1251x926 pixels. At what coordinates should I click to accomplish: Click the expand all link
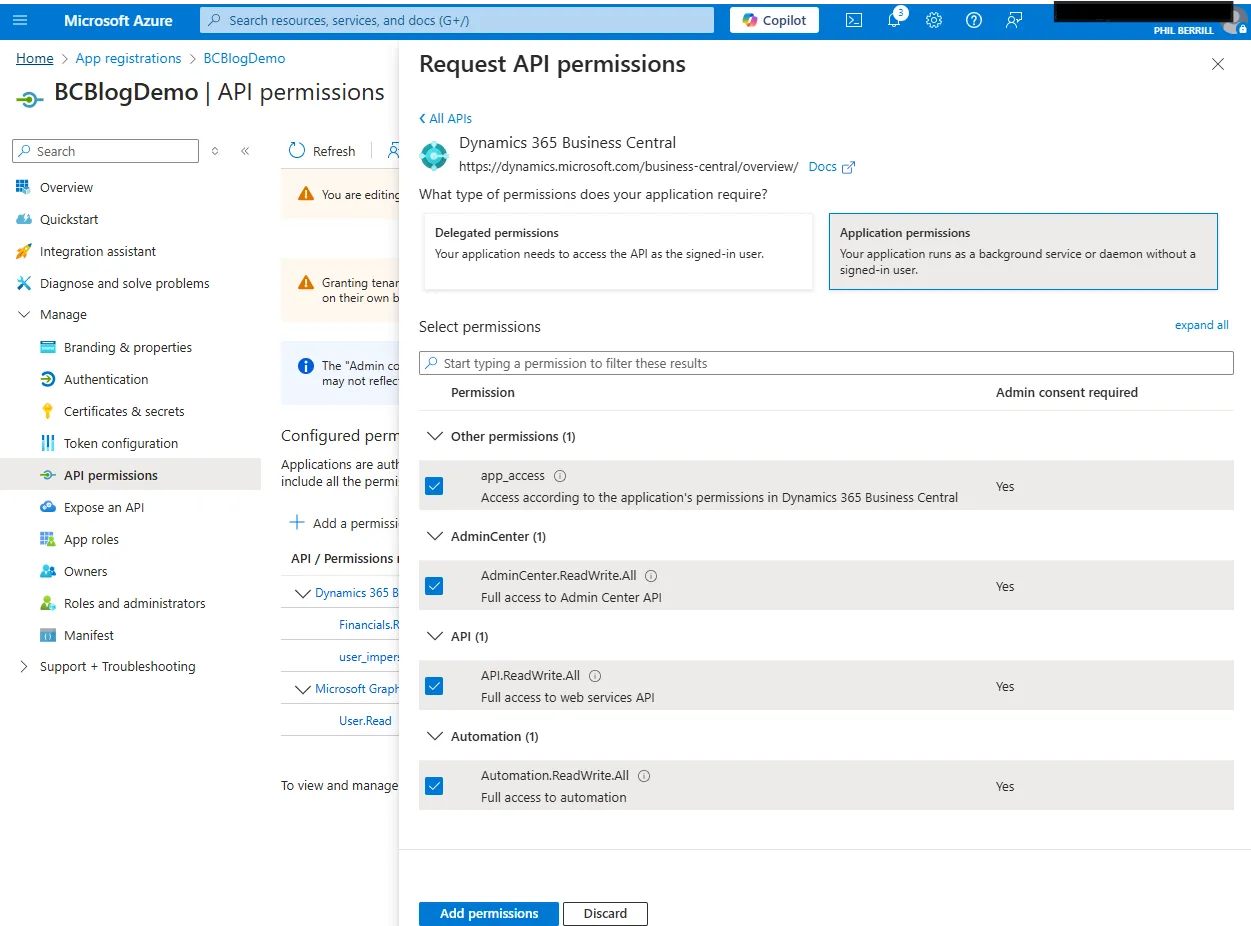1202,325
